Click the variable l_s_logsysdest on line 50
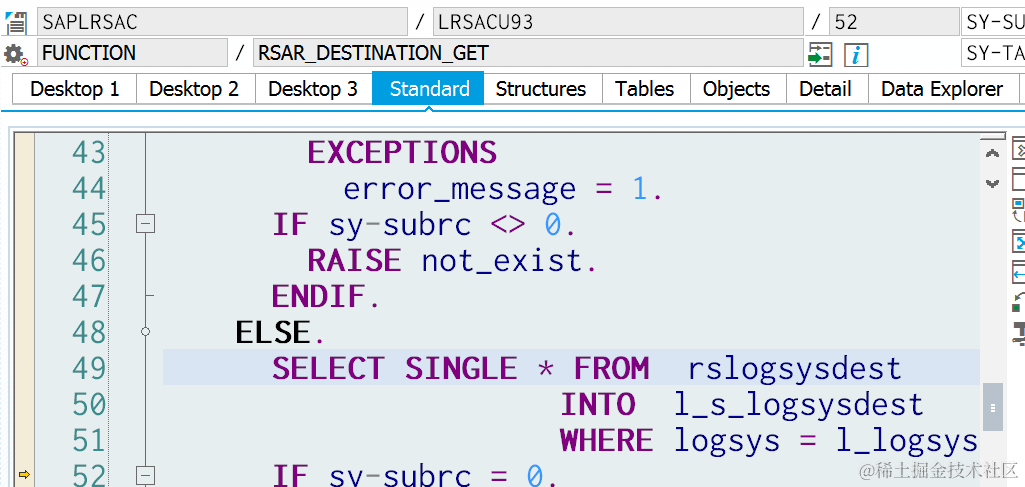 point(799,405)
